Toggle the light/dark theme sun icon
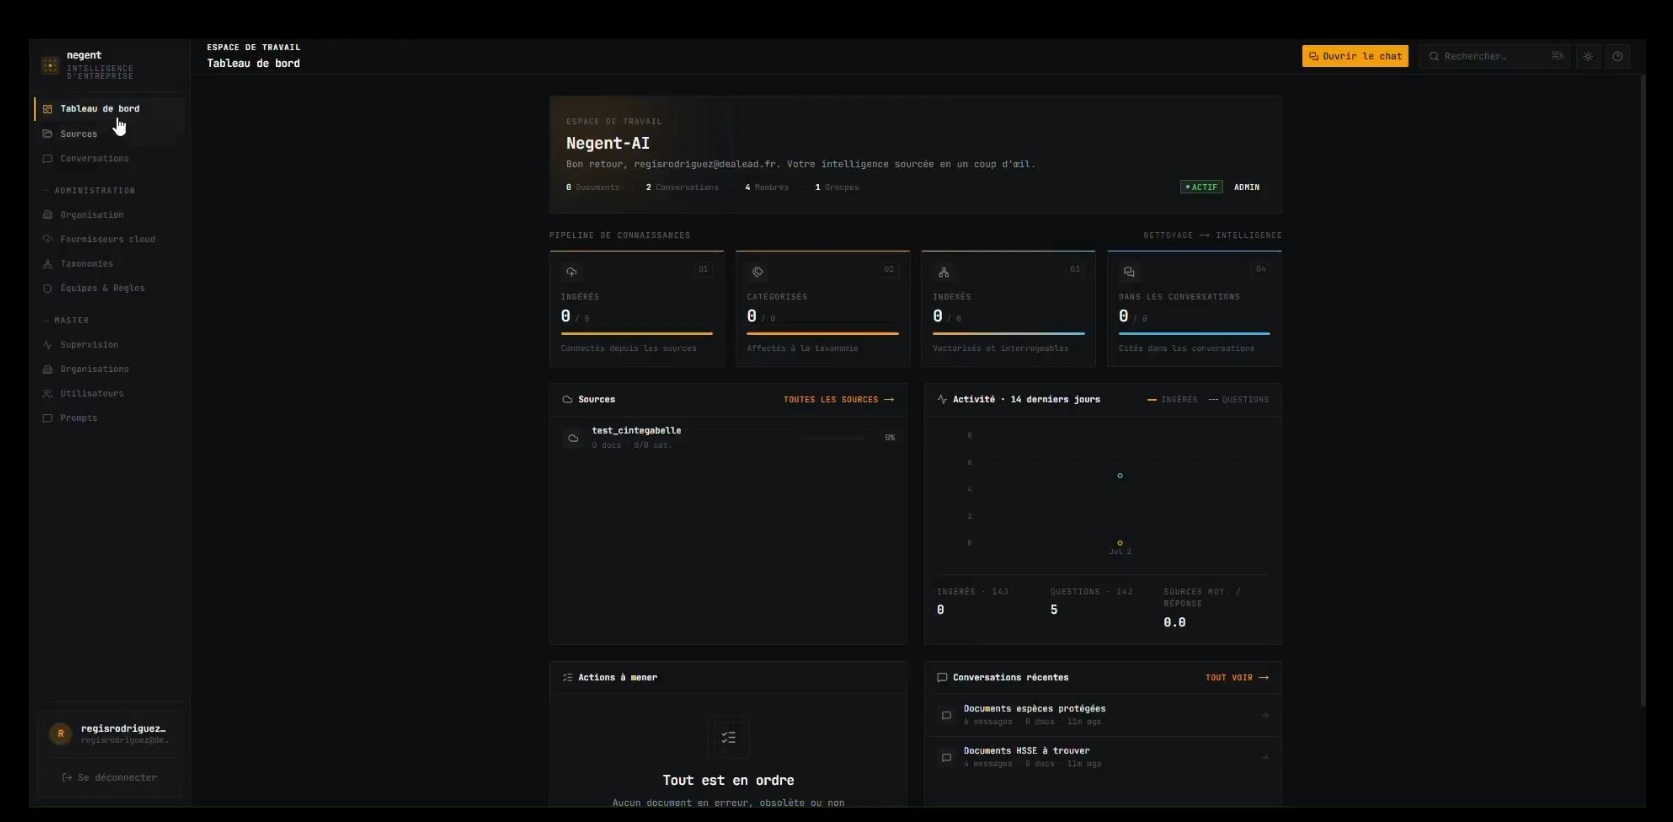This screenshot has width=1673, height=822. (1587, 57)
